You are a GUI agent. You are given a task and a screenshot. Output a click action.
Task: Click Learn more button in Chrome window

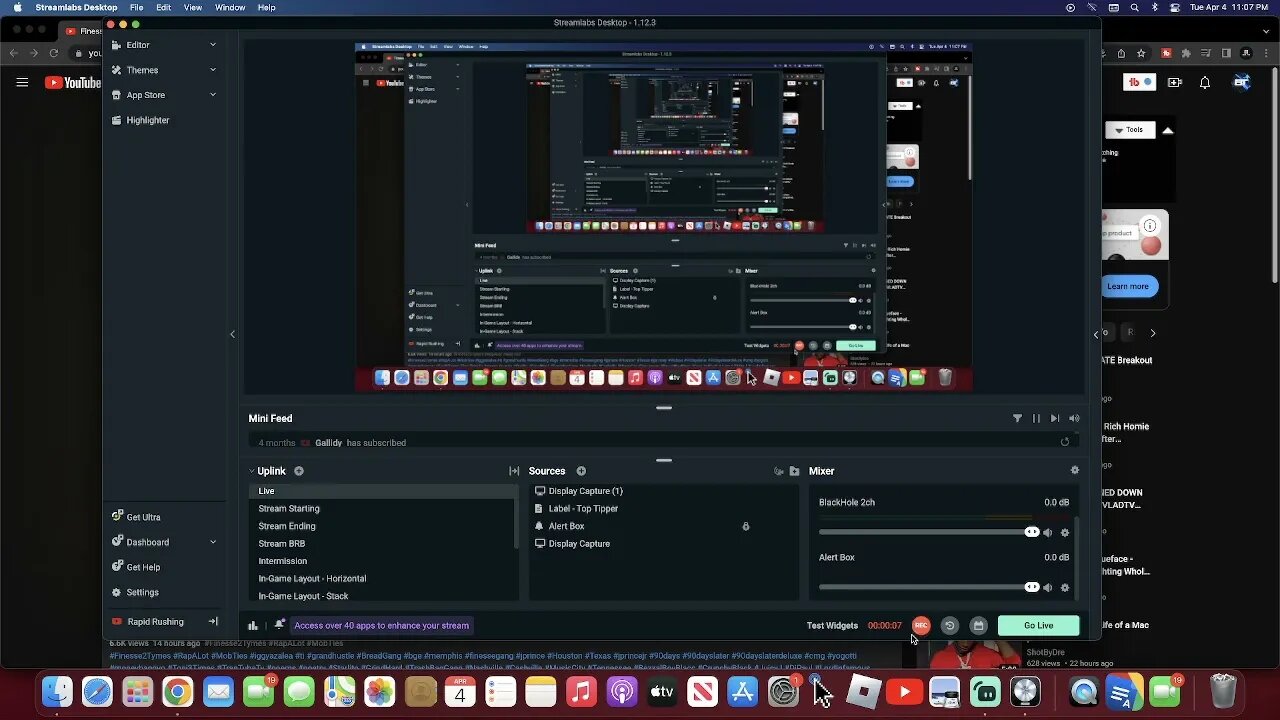tap(1128, 286)
